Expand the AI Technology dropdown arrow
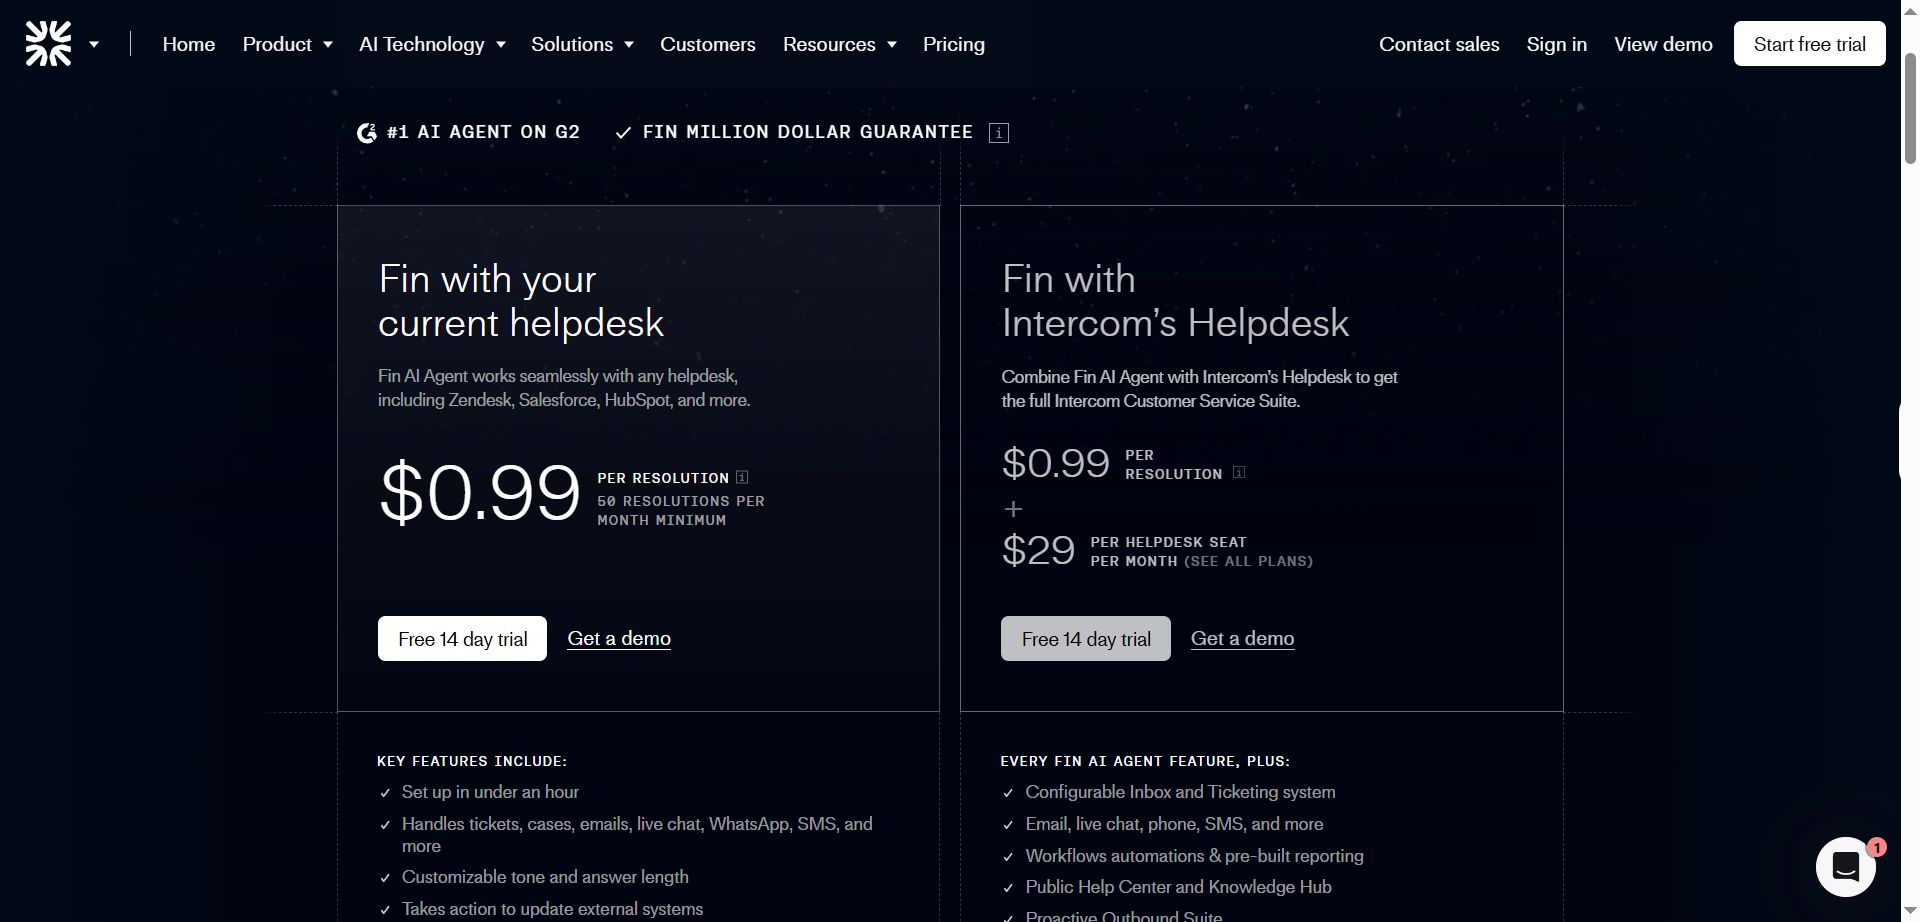Viewport: 1920px width, 922px height. 501,45
